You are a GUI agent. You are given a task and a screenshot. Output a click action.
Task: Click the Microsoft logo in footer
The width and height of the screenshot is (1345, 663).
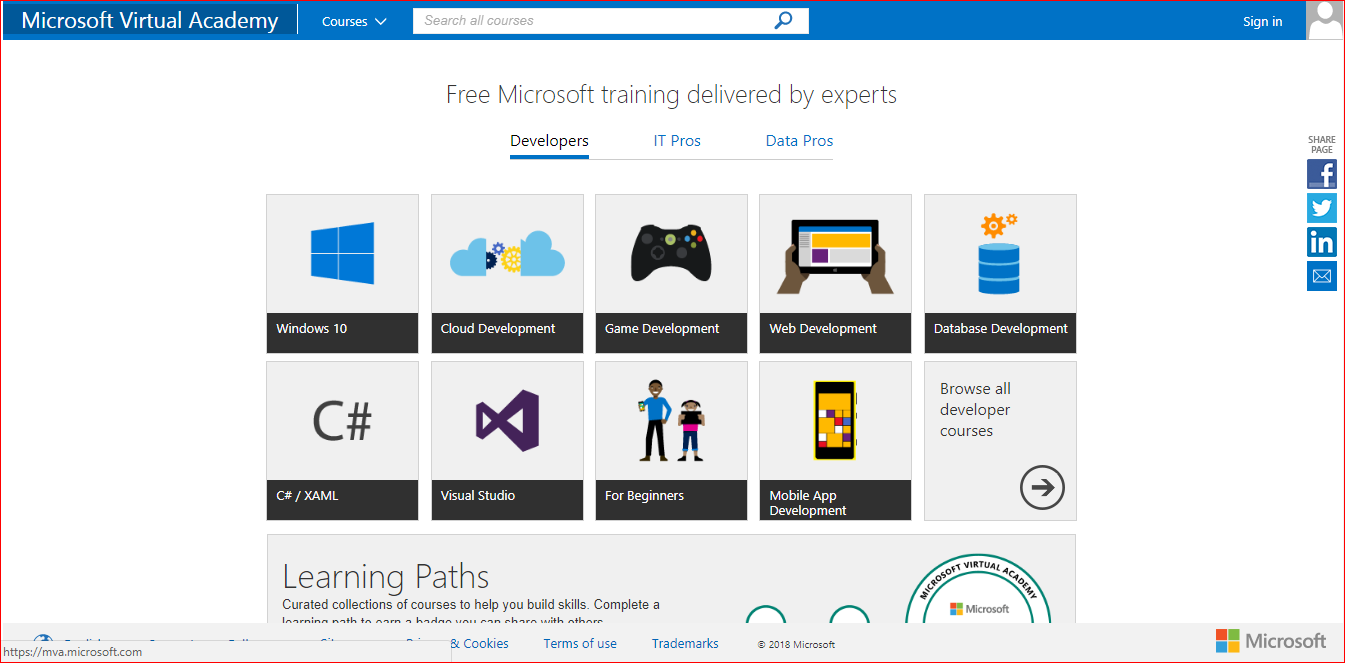(1271, 641)
